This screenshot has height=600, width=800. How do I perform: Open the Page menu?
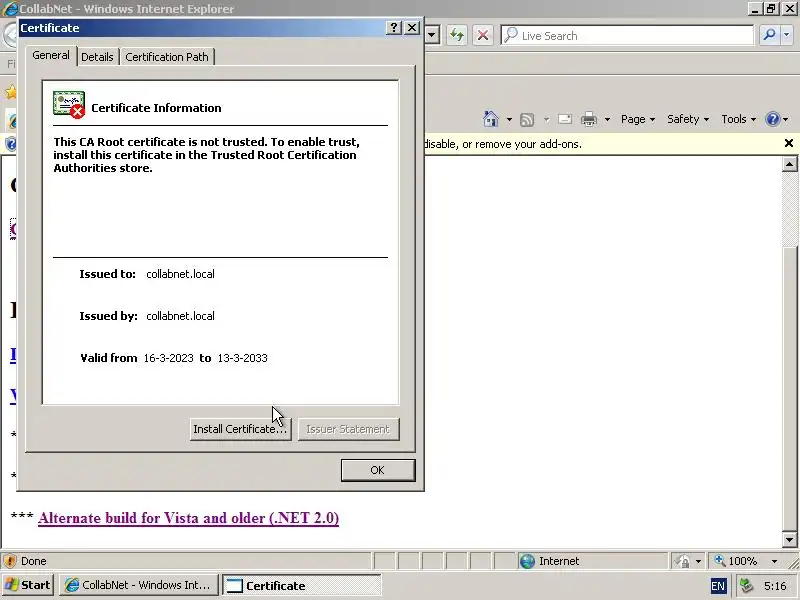(x=638, y=119)
